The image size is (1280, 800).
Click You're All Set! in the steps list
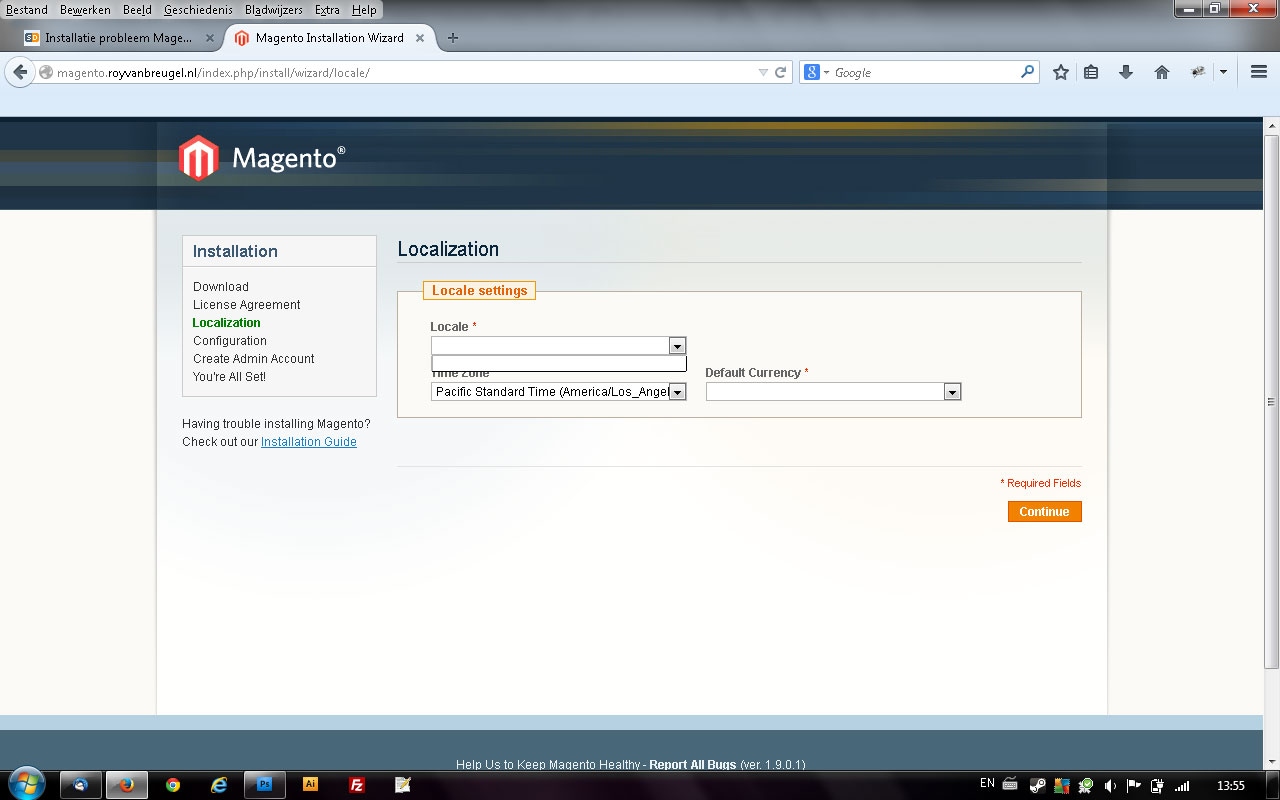point(229,377)
